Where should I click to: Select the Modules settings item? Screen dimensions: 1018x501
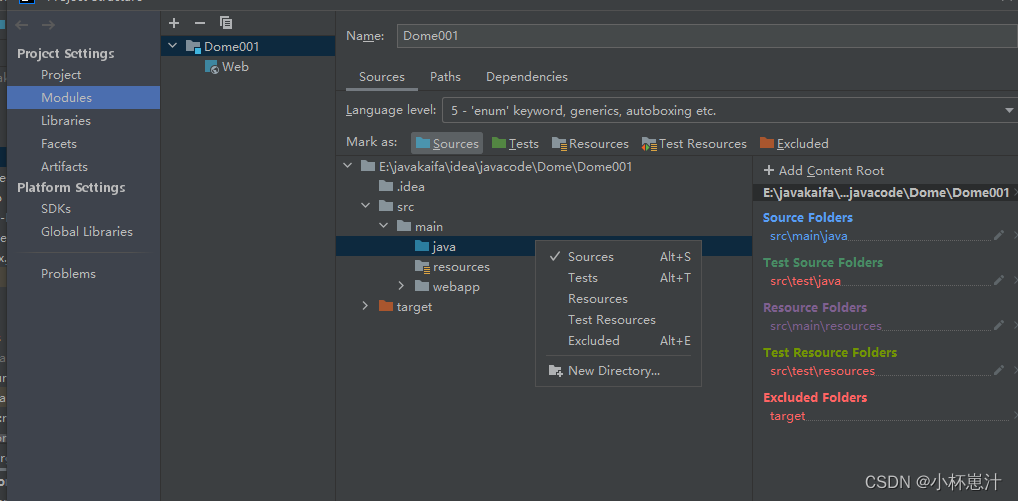click(x=84, y=97)
